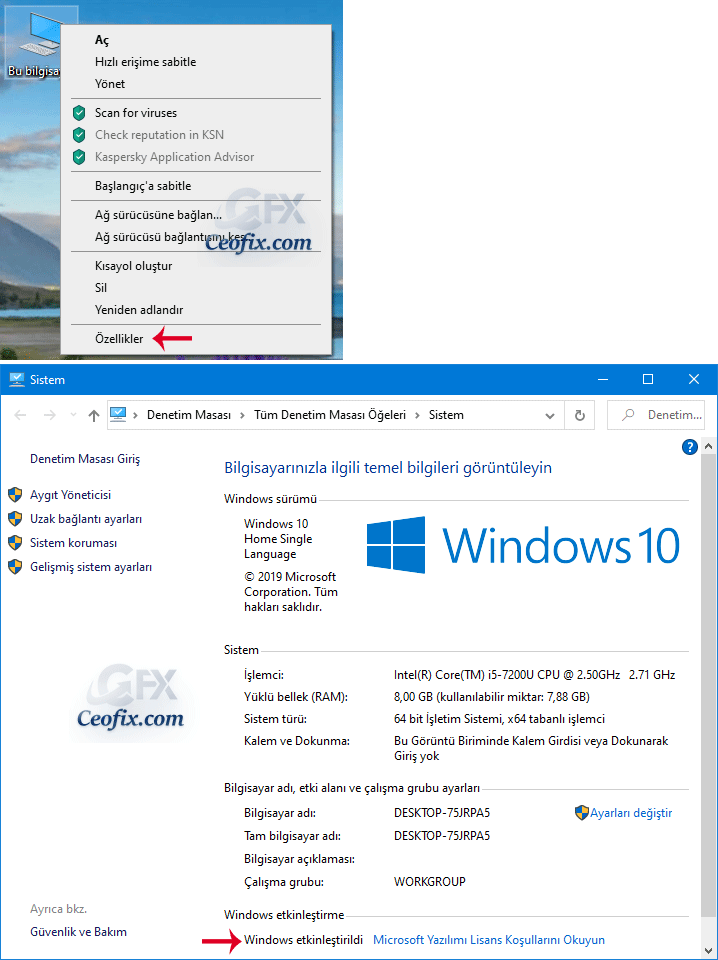The height and width of the screenshot is (960, 718).
Task: Open the blue help question mark icon
Action: [x=689, y=447]
